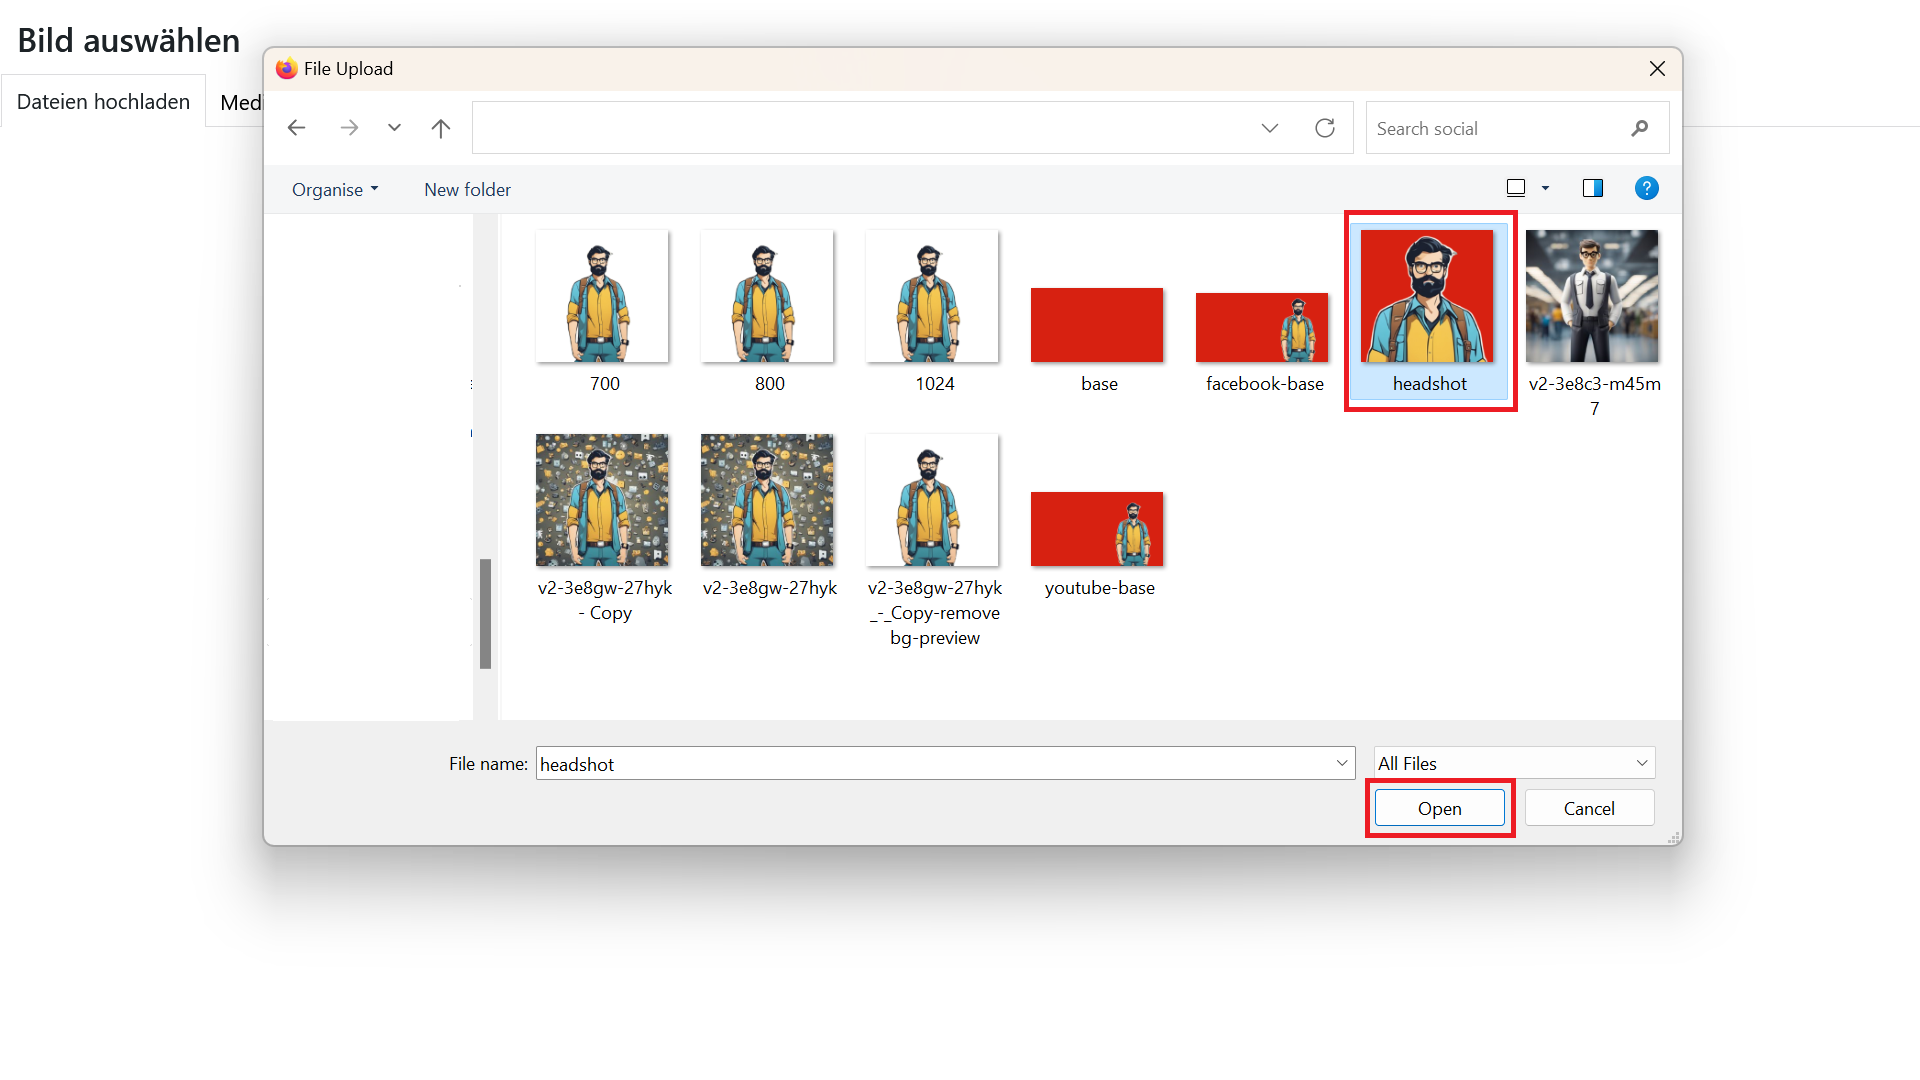Click the refresh button icon

tap(1323, 128)
